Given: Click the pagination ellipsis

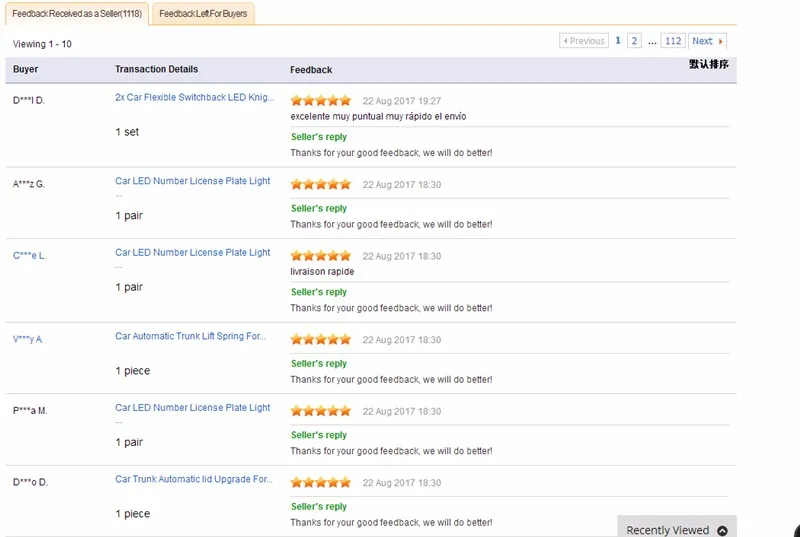Looking at the screenshot, I should 652,42.
